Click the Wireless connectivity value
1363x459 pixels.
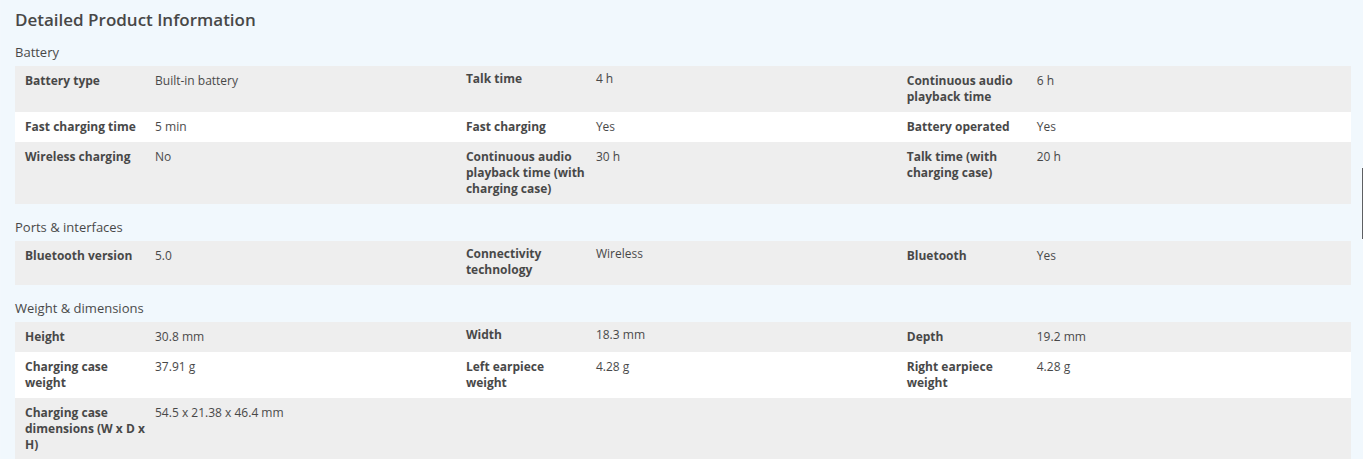pyautogui.click(x=619, y=254)
